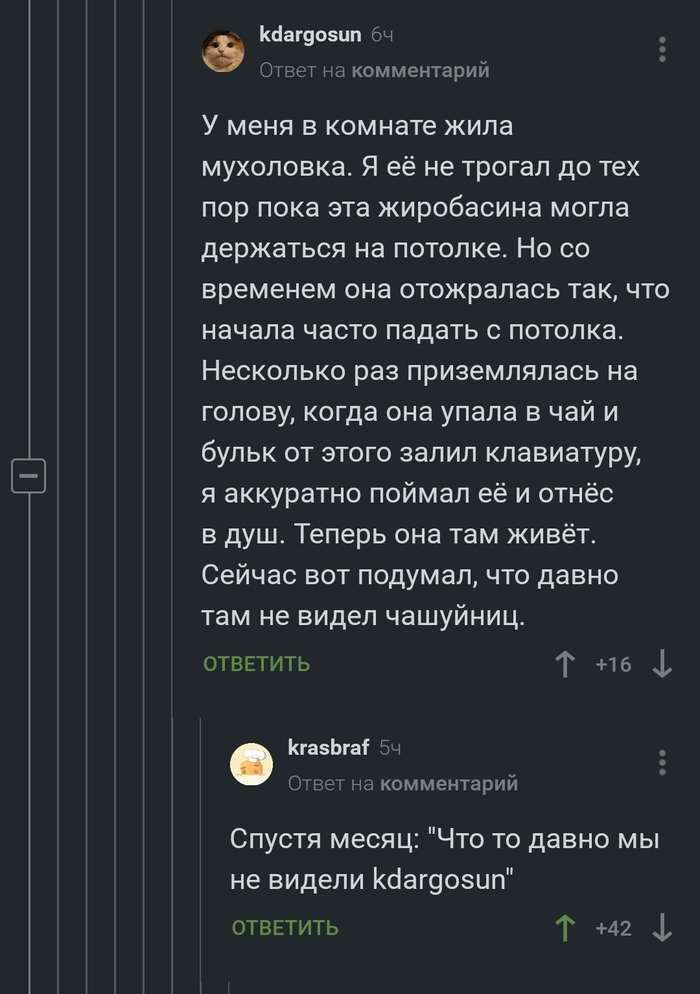The height and width of the screenshot is (994, 700).
Task: Collapse the thread using the minus button
Action: click(29, 476)
